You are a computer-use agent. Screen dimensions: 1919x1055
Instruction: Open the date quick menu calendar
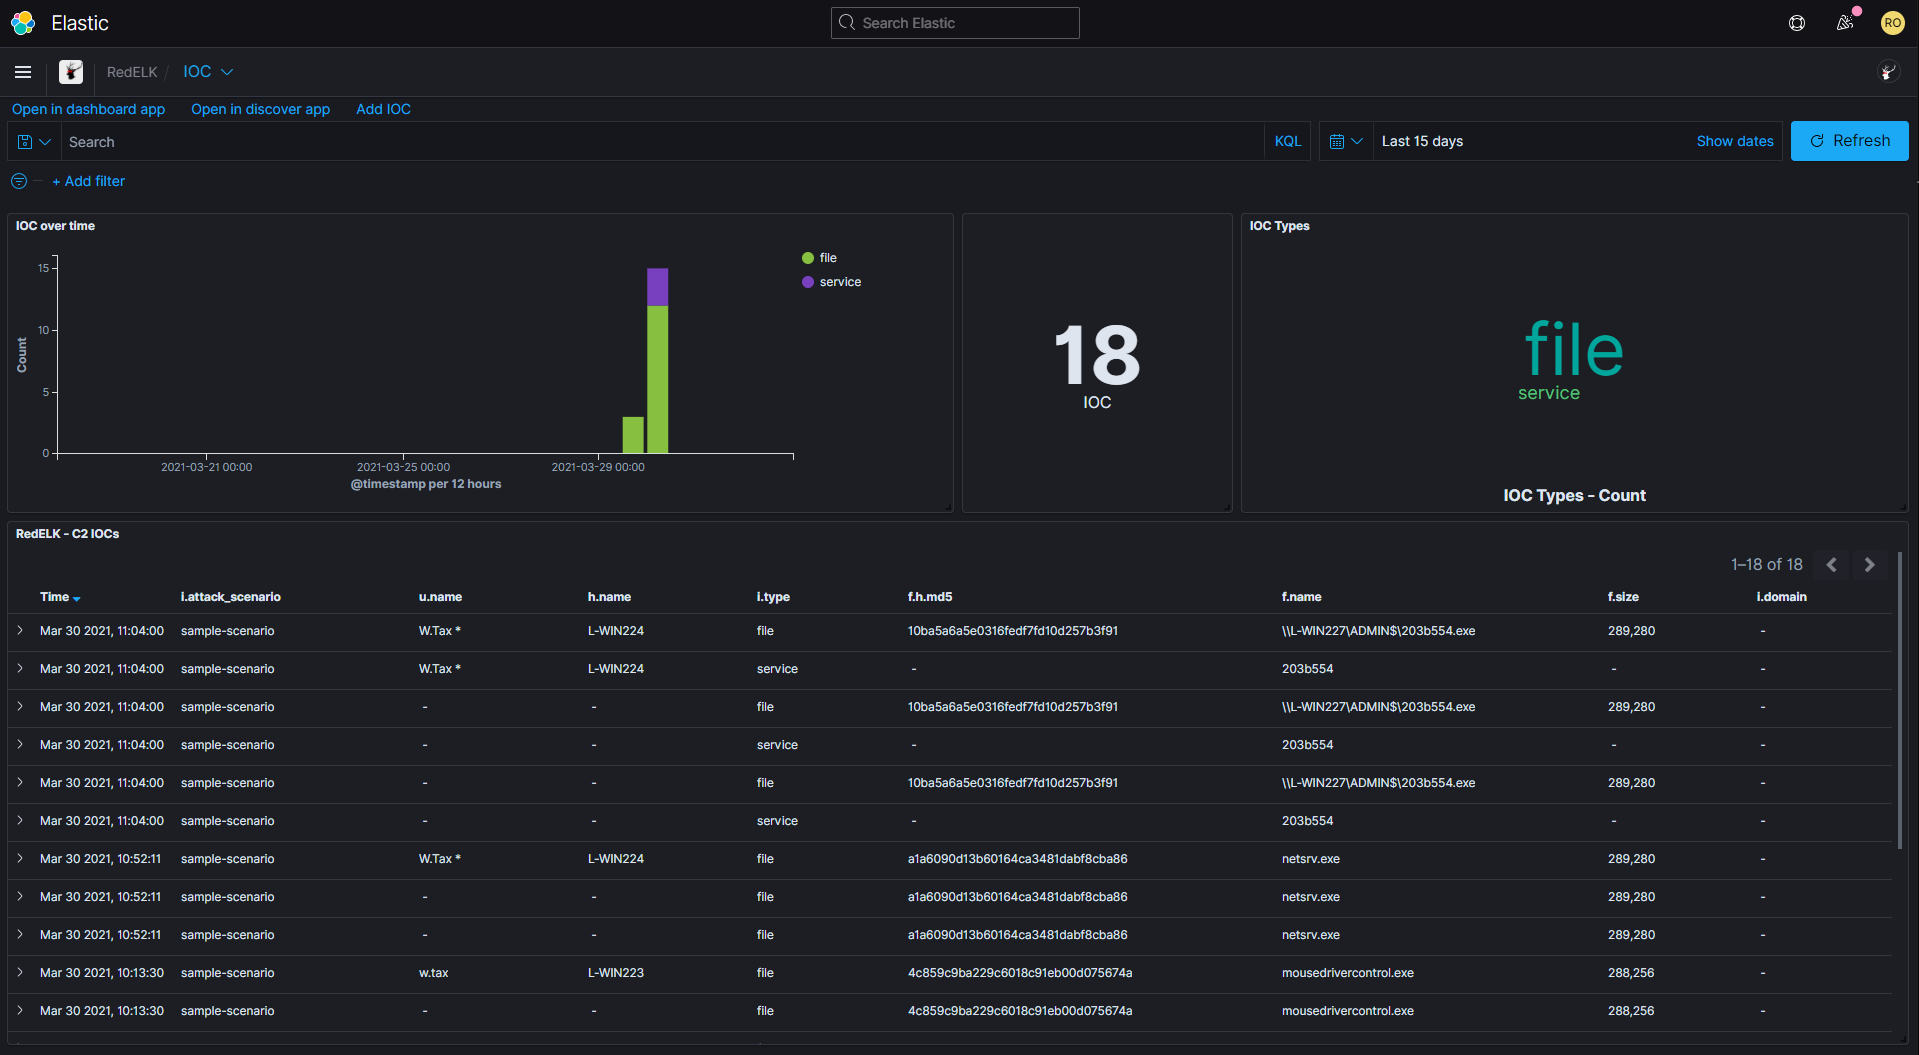tap(1345, 142)
